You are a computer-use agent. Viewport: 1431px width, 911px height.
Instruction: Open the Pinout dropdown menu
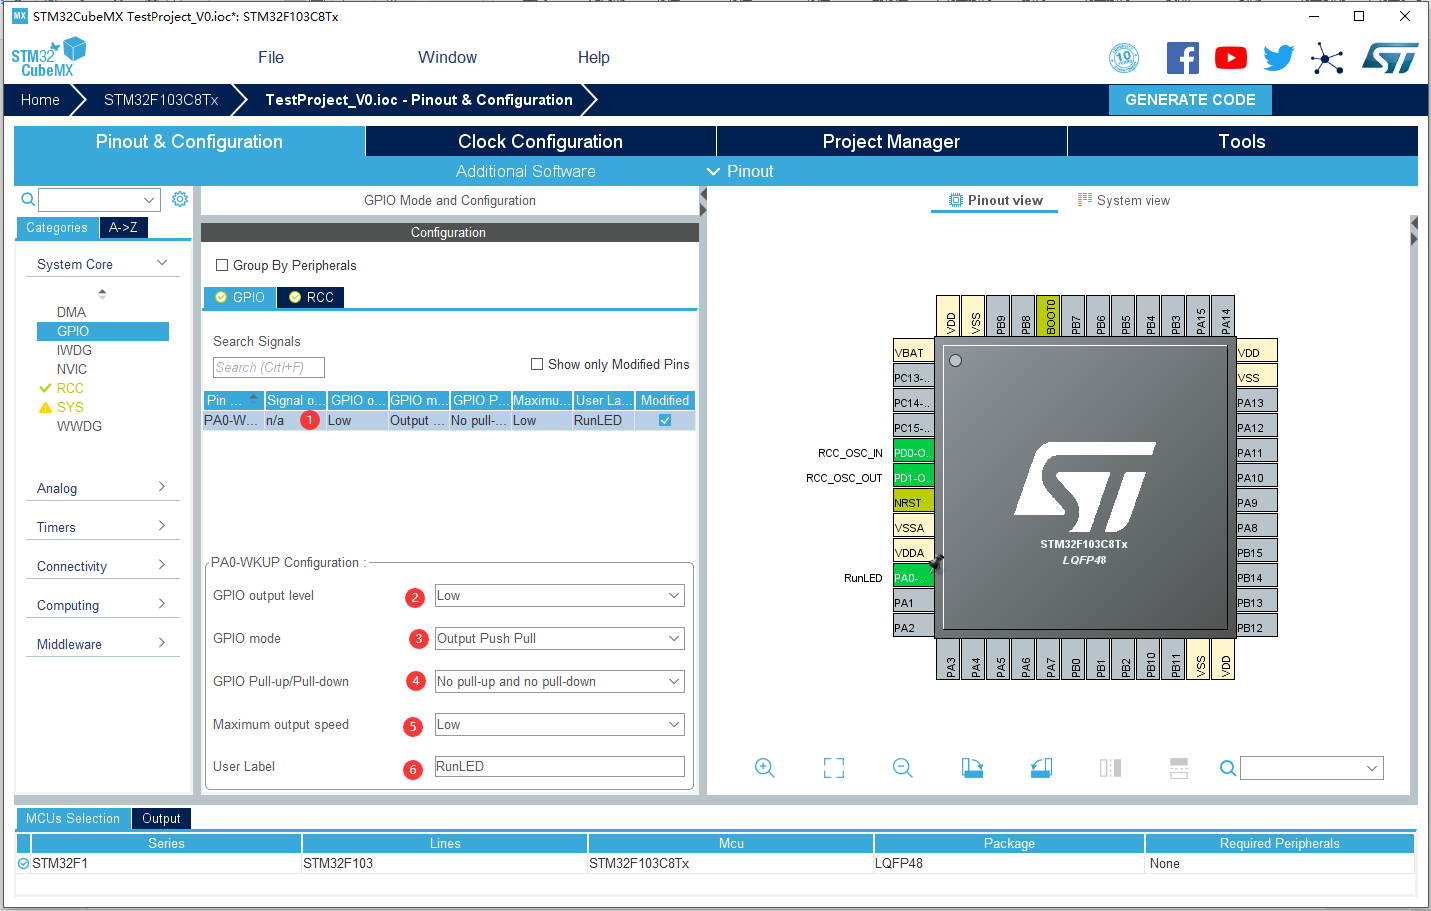click(x=741, y=171)
